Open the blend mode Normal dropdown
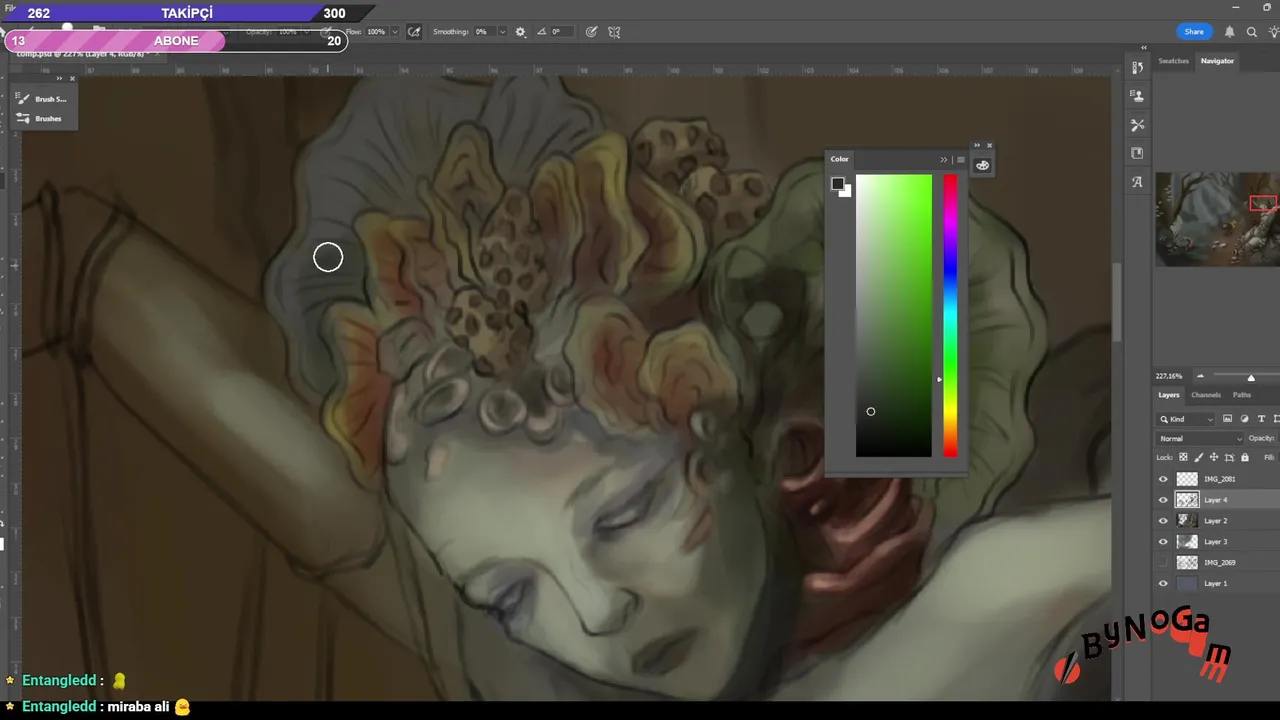This screenshot has height=720, width=1280. tap(1200, 439)
